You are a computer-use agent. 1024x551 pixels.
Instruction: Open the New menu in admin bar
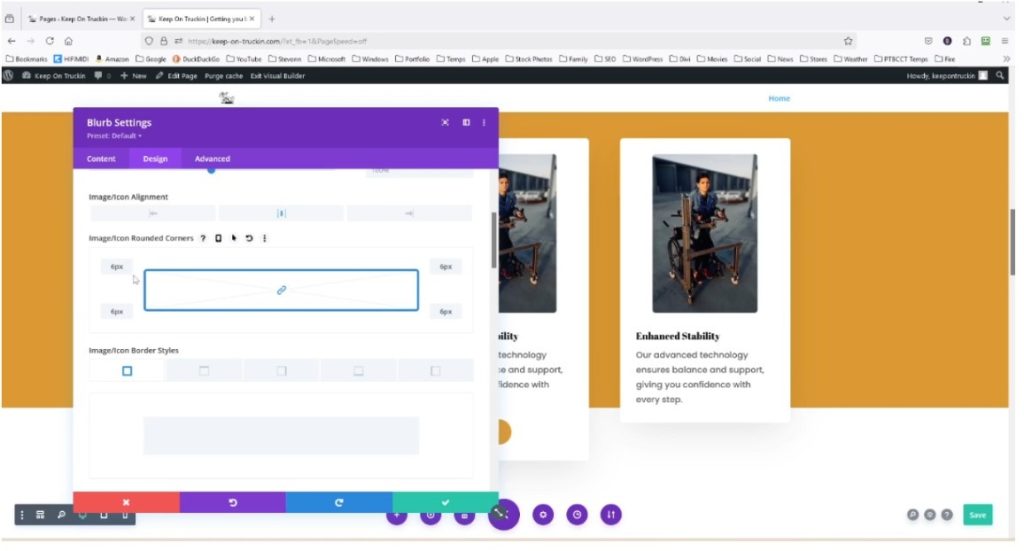(134, 76)
